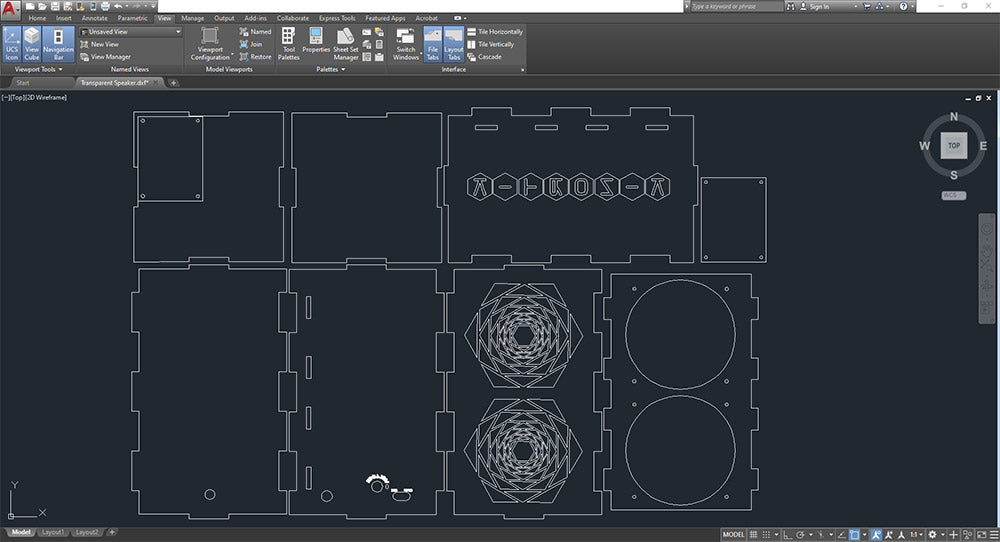Screen dimensions: 1000x542
Task: Click the keyword search input field
Action: click(x=733, y=6)
